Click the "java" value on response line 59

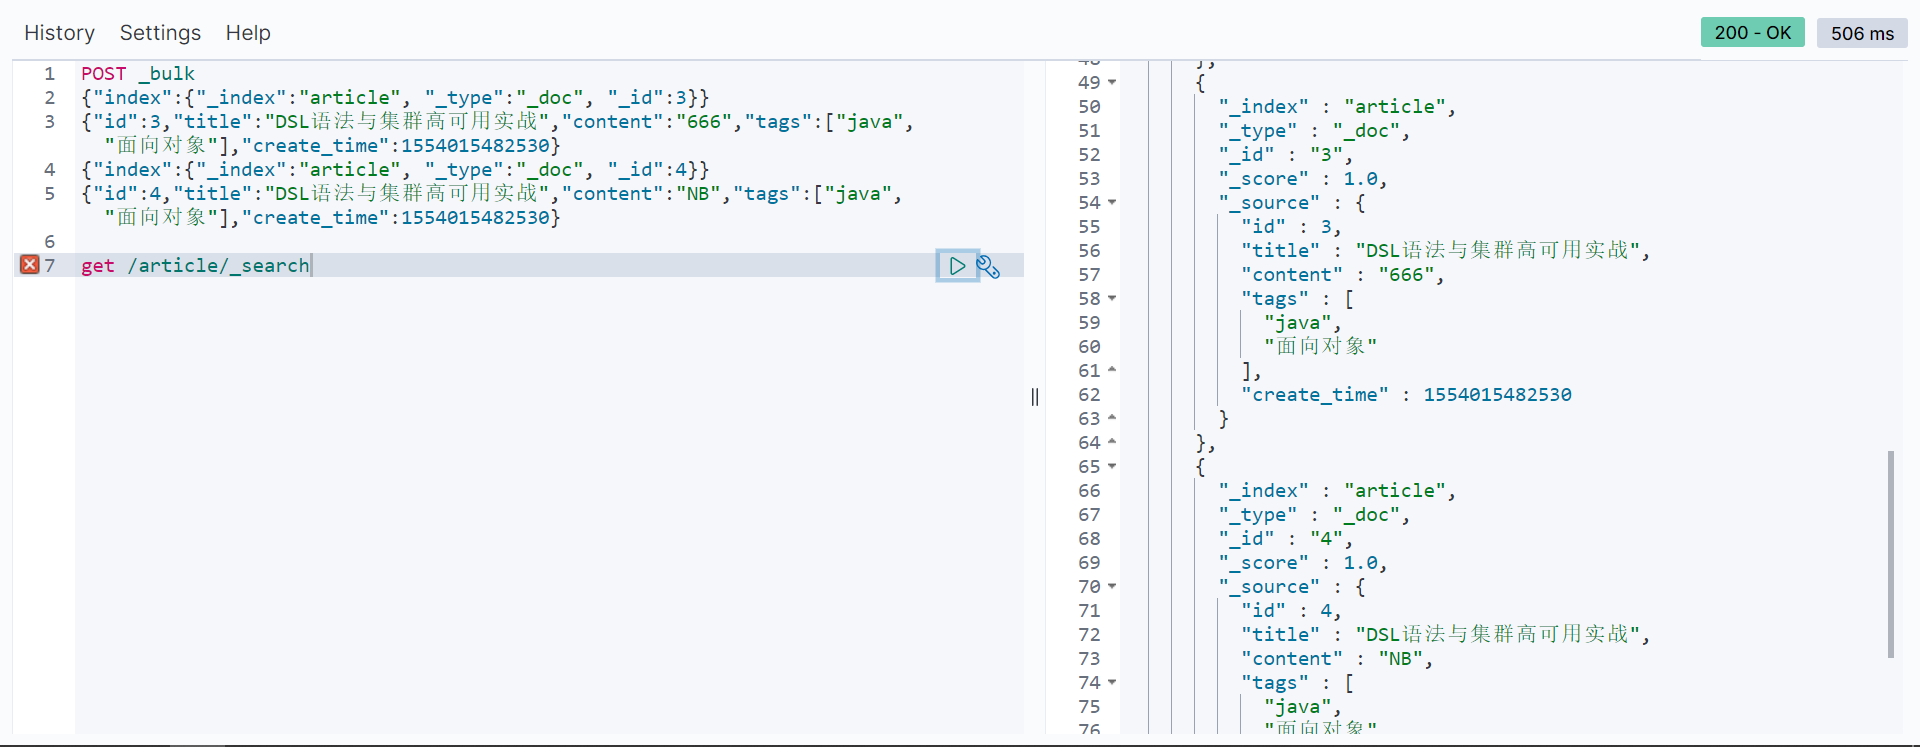[x=1298, y=323]
